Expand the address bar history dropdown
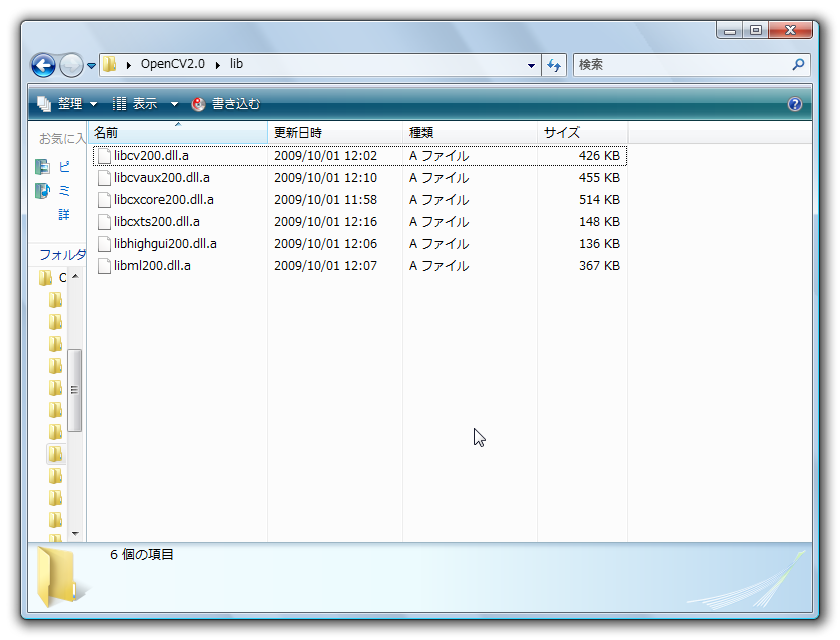 tap(531, 66)
